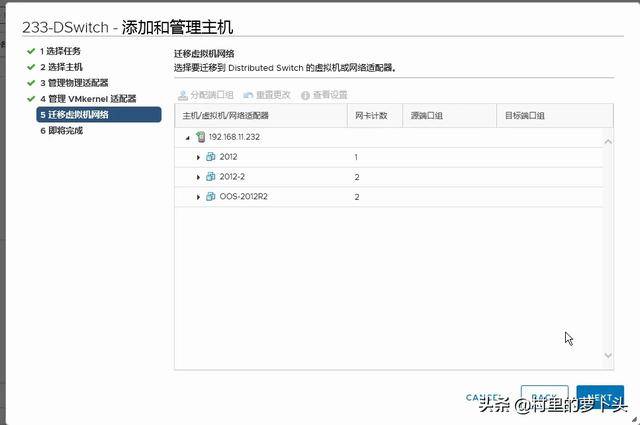Collapse the 192.168.11.232 host tree node
The height and width of the screenshot is (425, 640).
click(x=188, y=138)
